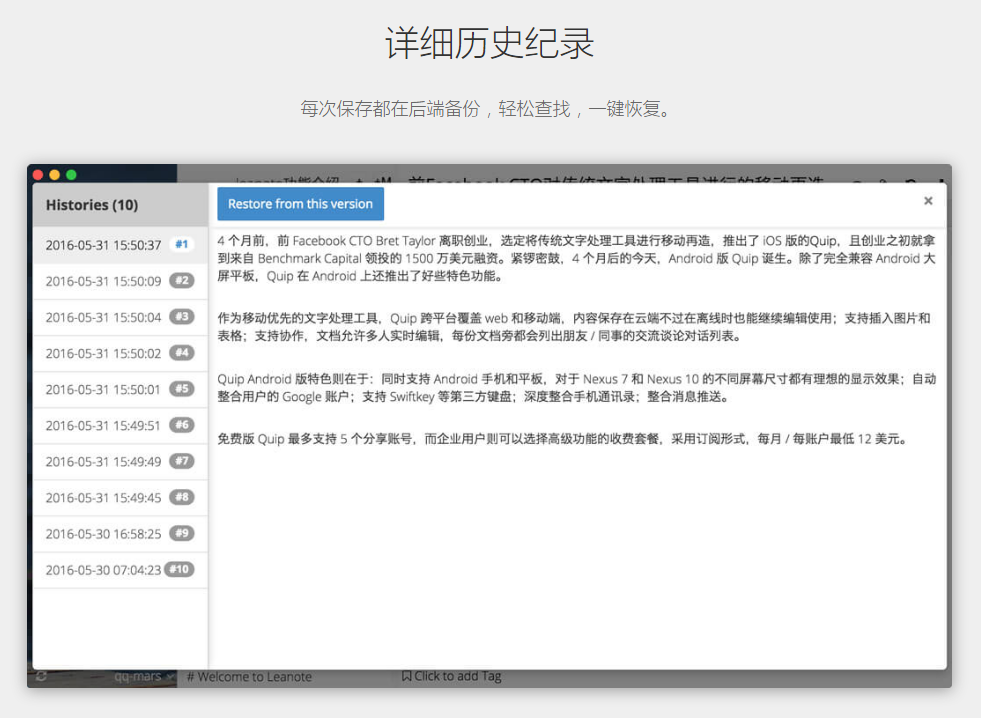Close the Histories dialog with X

pyautogui.click(x=928, y=201)
